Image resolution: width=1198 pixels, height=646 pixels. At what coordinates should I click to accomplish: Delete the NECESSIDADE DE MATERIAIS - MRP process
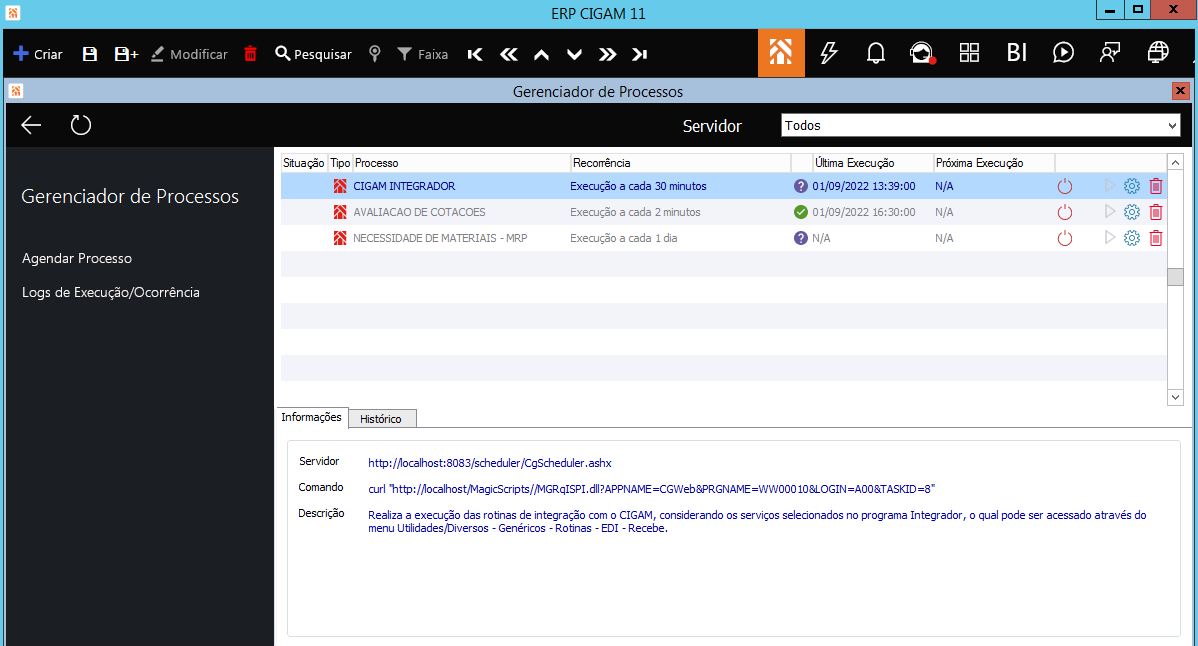pyautogui.click(x=1156, y=238)
